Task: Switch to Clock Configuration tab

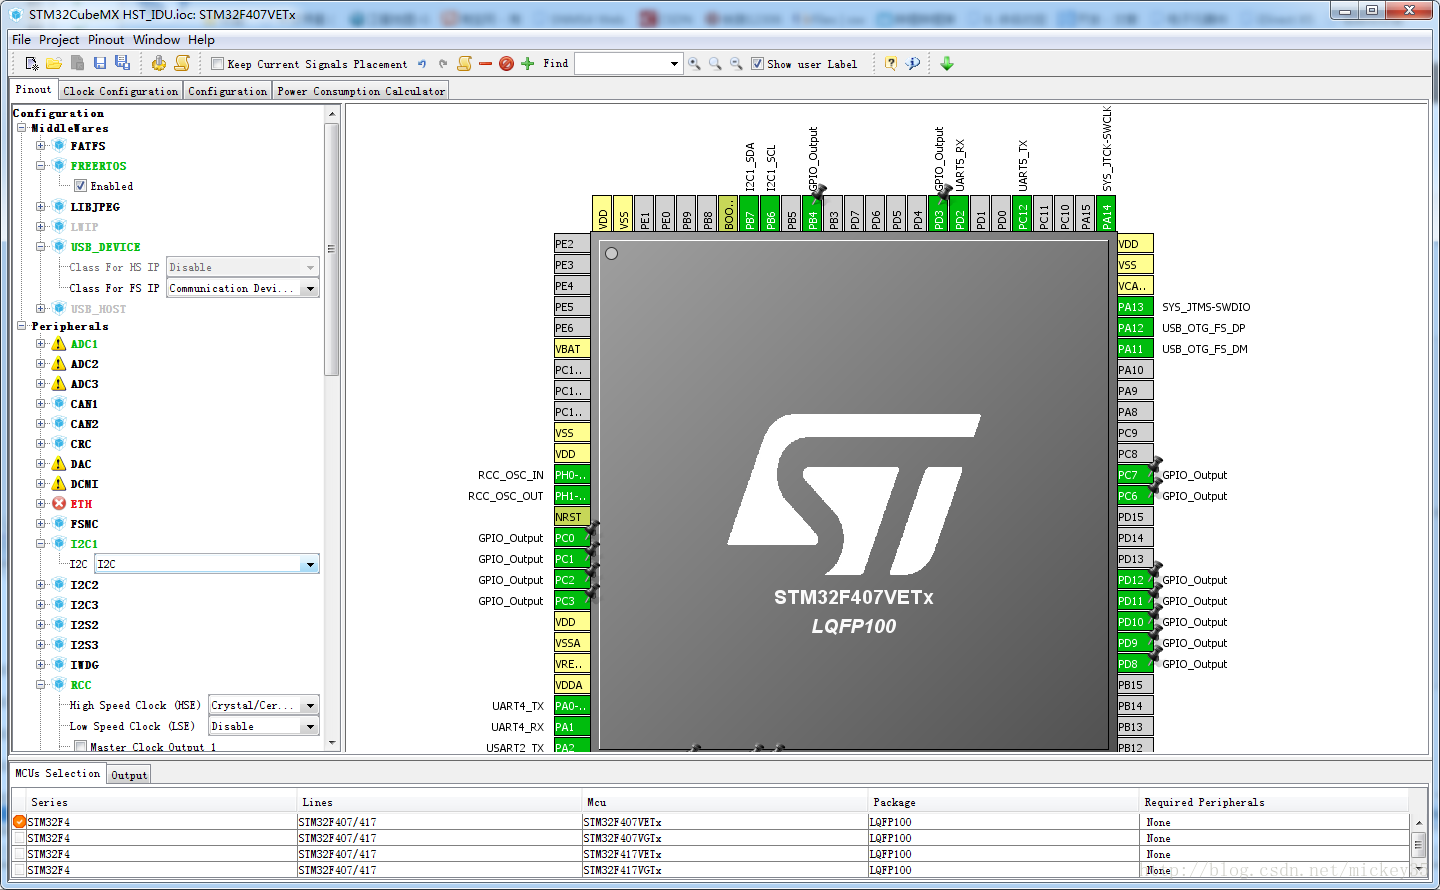Action: coord(121,91)
